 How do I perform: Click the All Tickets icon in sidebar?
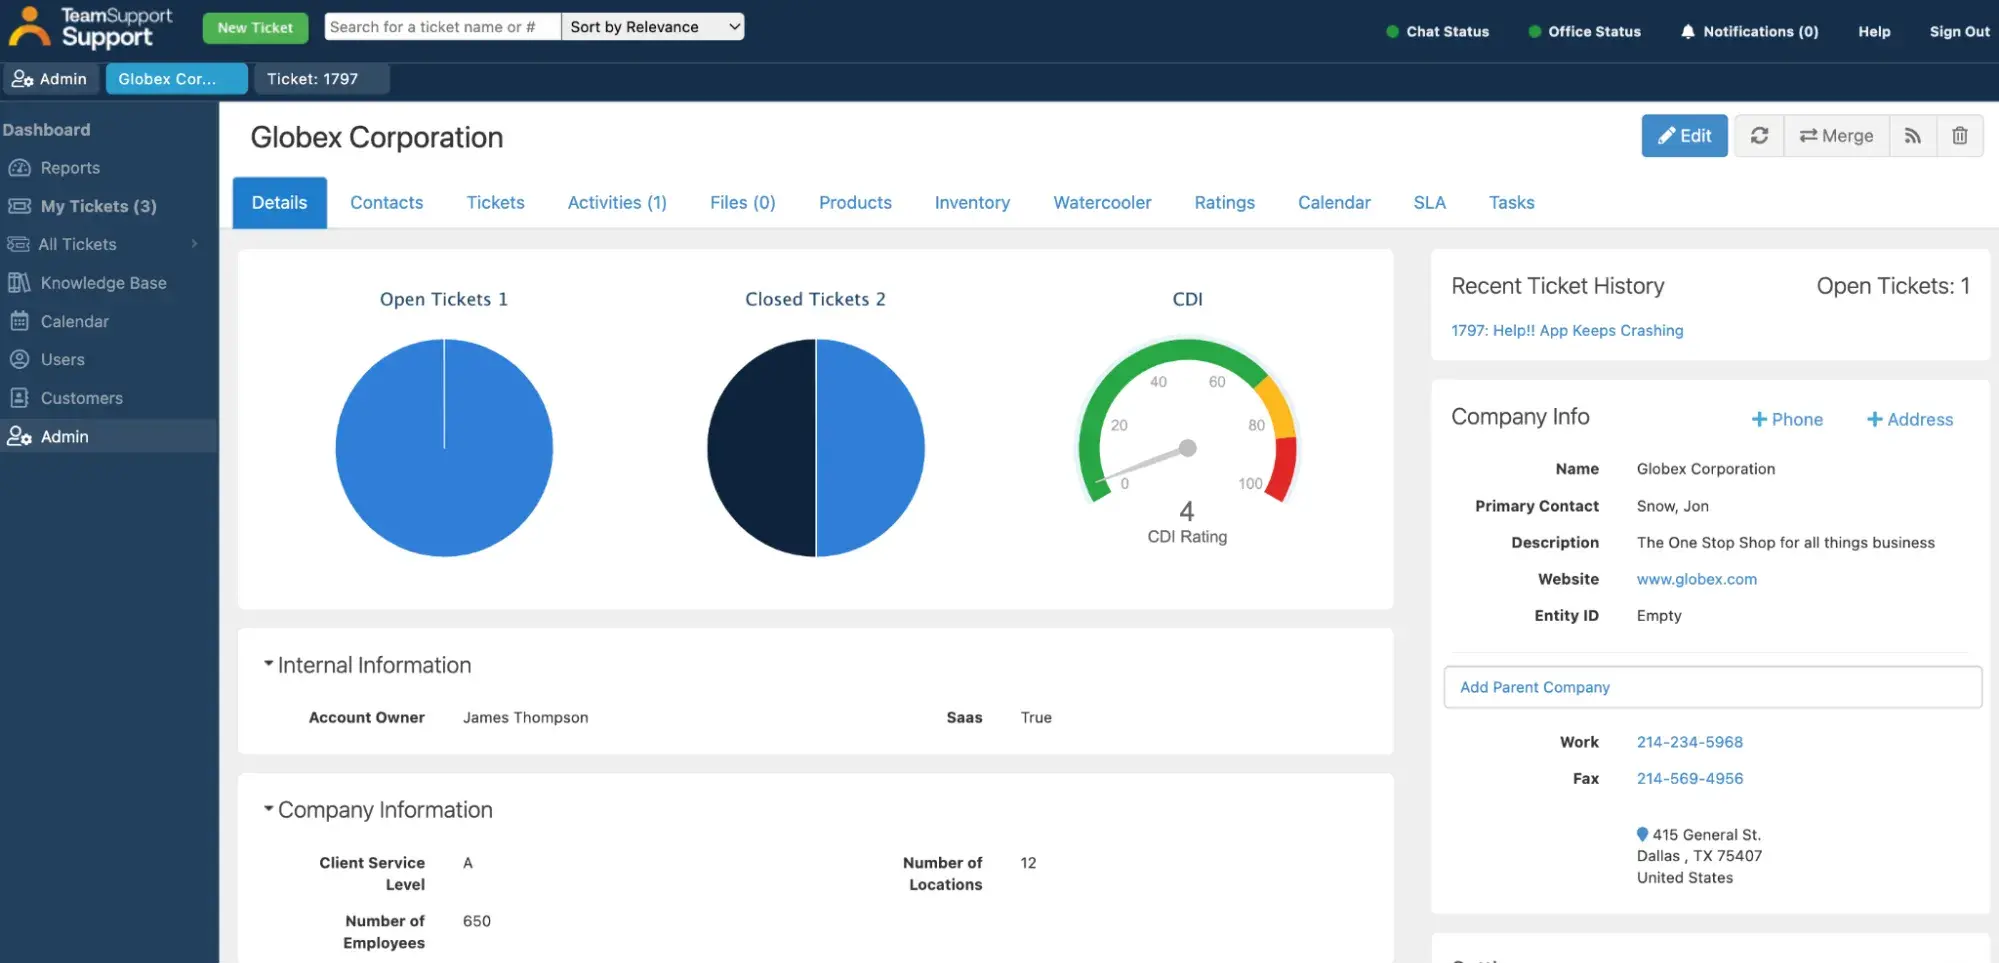tap(17, 244)
